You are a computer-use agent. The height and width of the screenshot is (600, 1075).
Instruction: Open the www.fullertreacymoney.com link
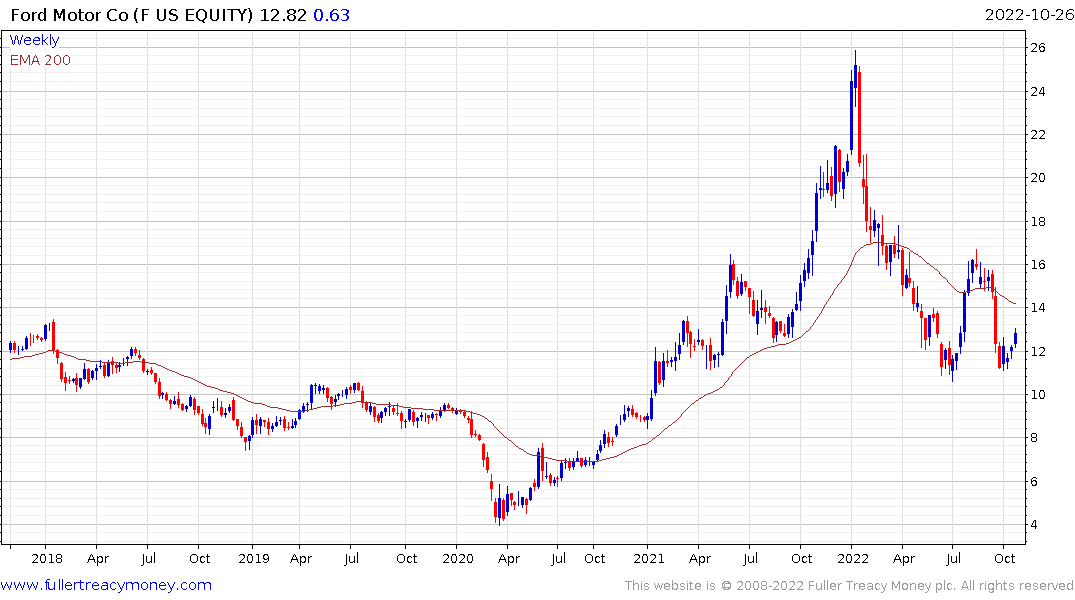coord(106,585)
